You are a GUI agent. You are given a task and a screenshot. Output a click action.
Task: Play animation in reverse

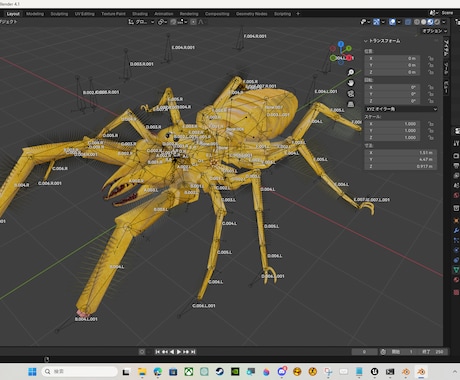click(x=172, y=352)
